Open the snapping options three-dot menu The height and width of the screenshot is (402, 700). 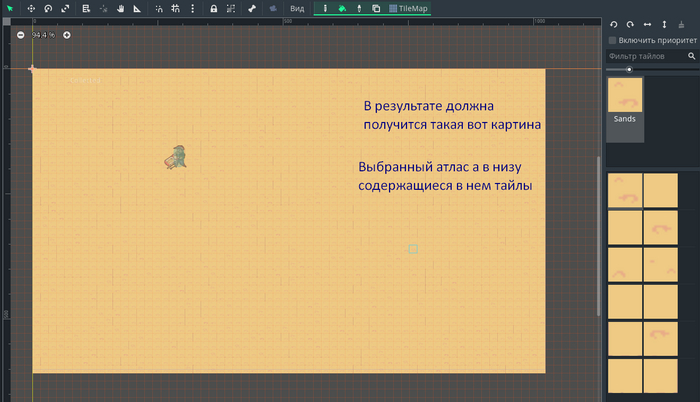[x=191, y=8]
